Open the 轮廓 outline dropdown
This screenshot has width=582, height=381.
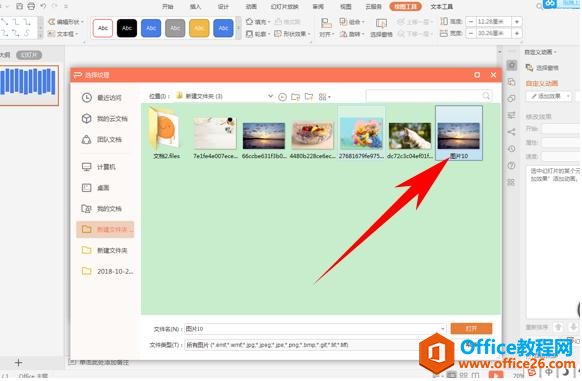click(257, 34)
